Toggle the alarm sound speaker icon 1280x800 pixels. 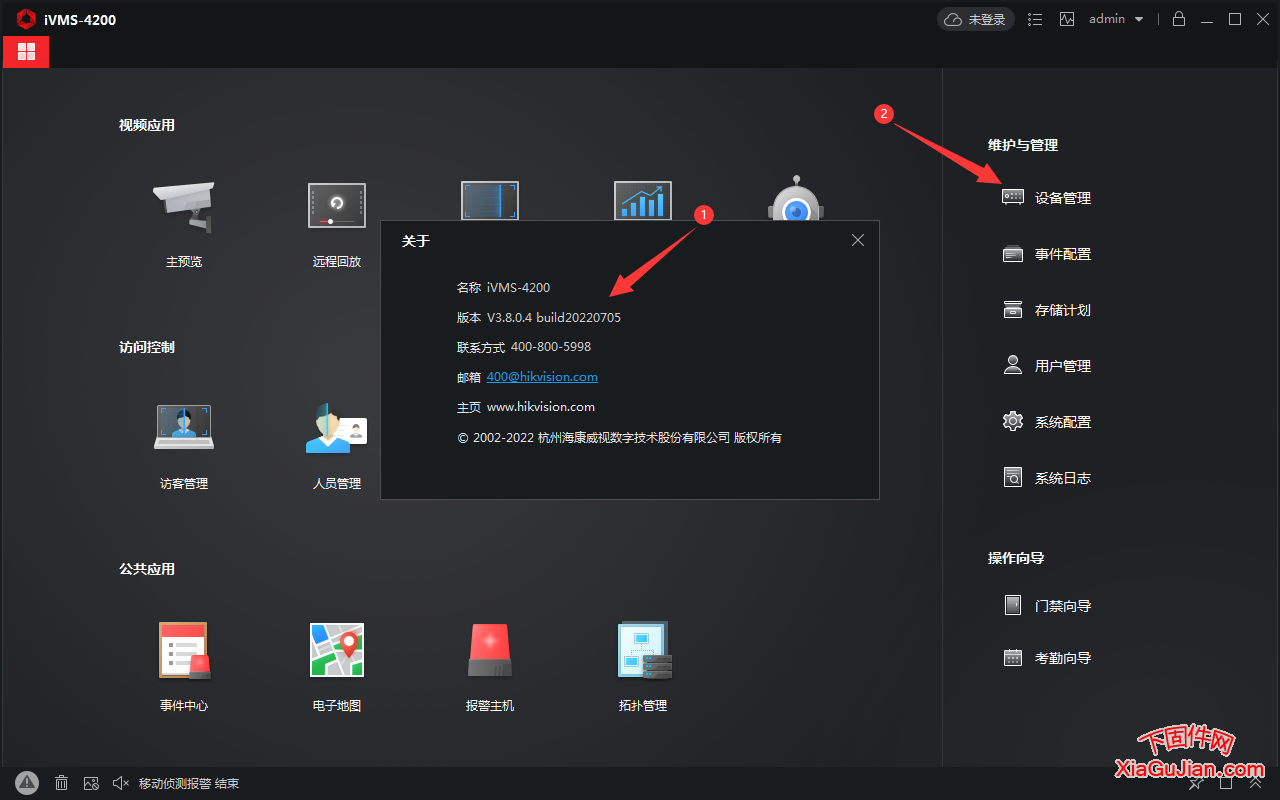coord(121,783)
